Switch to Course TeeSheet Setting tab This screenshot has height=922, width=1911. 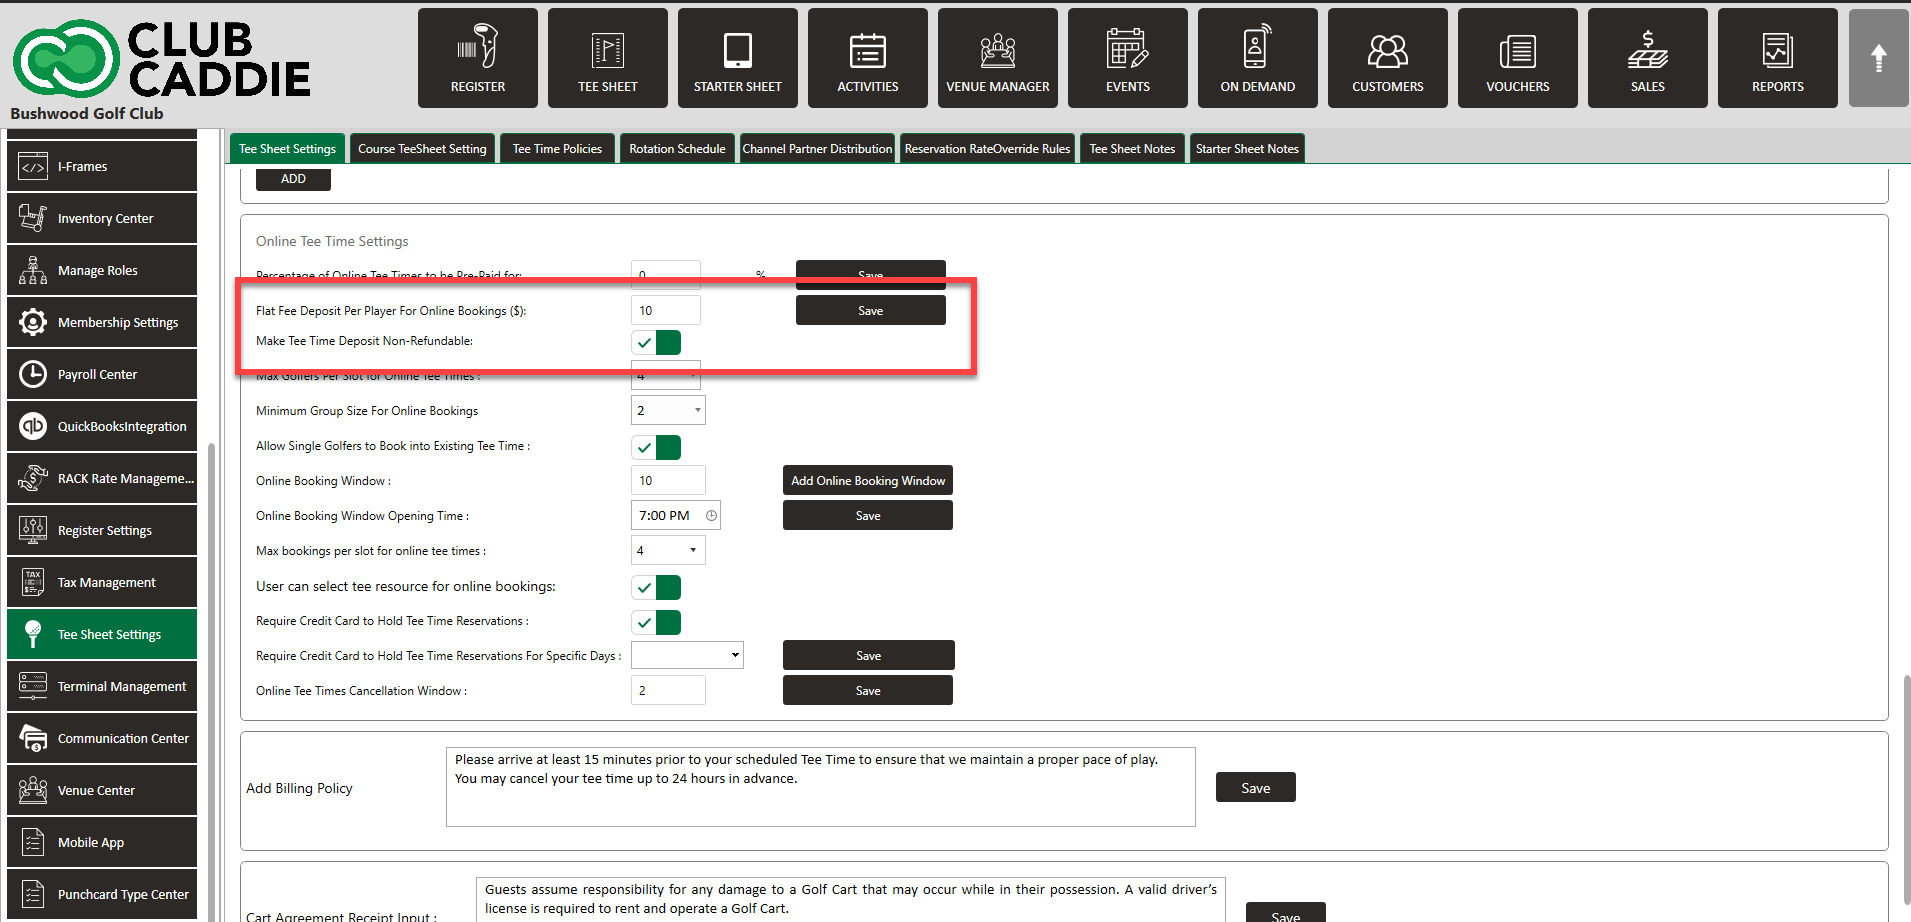[422, 148]
